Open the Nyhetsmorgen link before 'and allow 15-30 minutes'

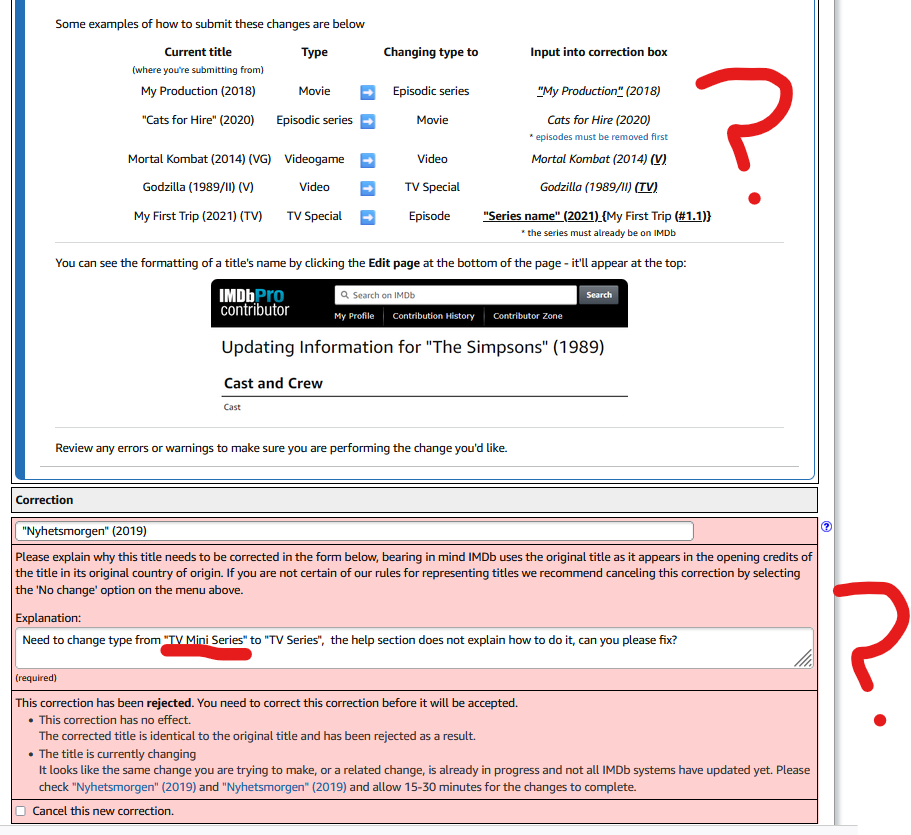click(284, 787)
